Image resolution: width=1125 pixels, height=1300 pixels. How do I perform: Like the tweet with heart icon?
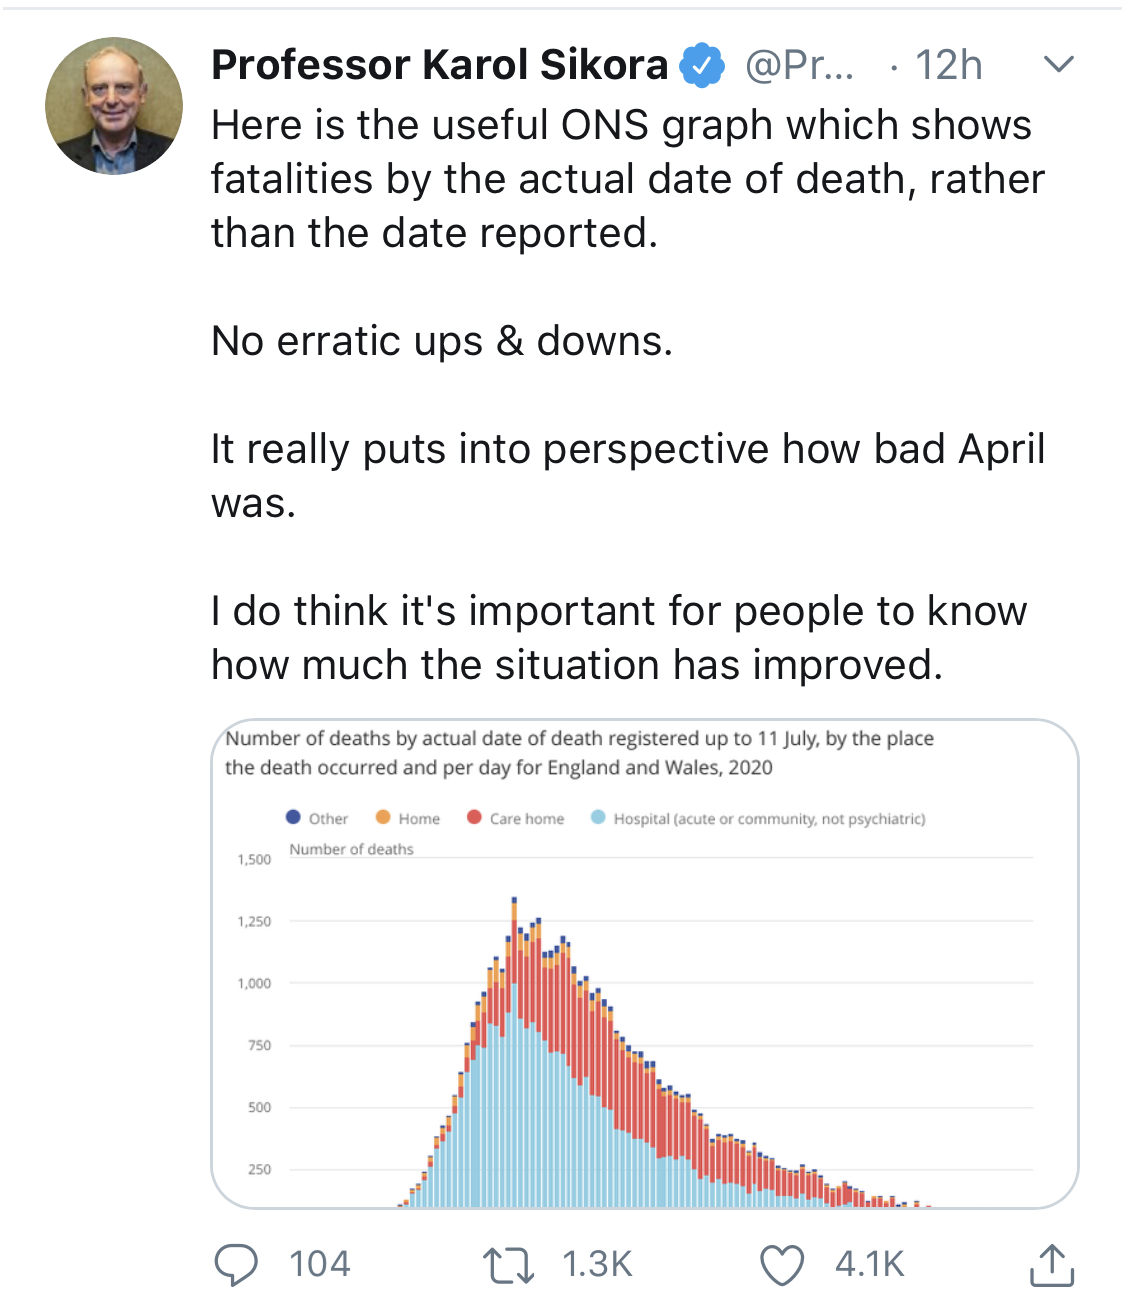782,1264
